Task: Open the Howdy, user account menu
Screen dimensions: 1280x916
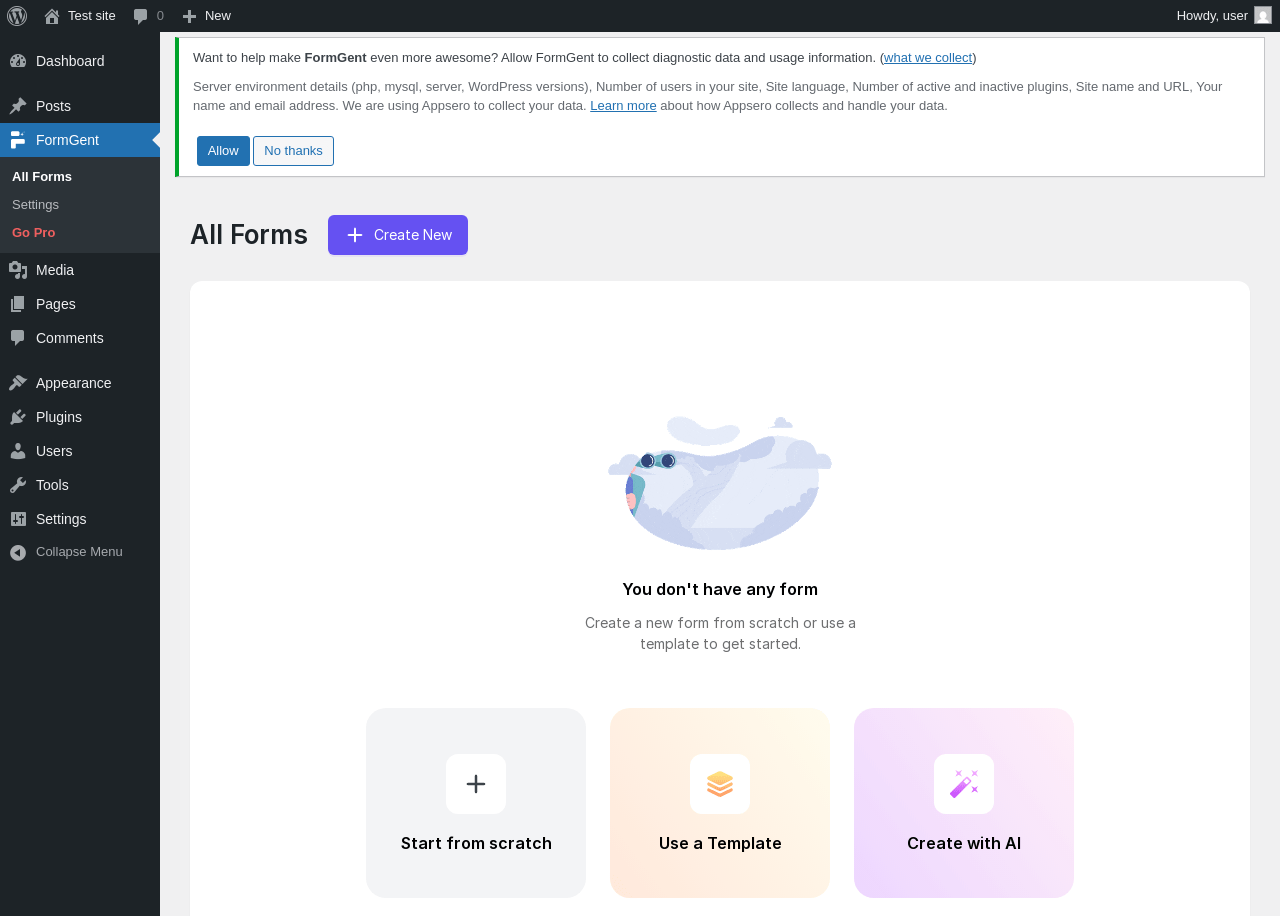Action: pyautogui.click(x=1224, y=16)
